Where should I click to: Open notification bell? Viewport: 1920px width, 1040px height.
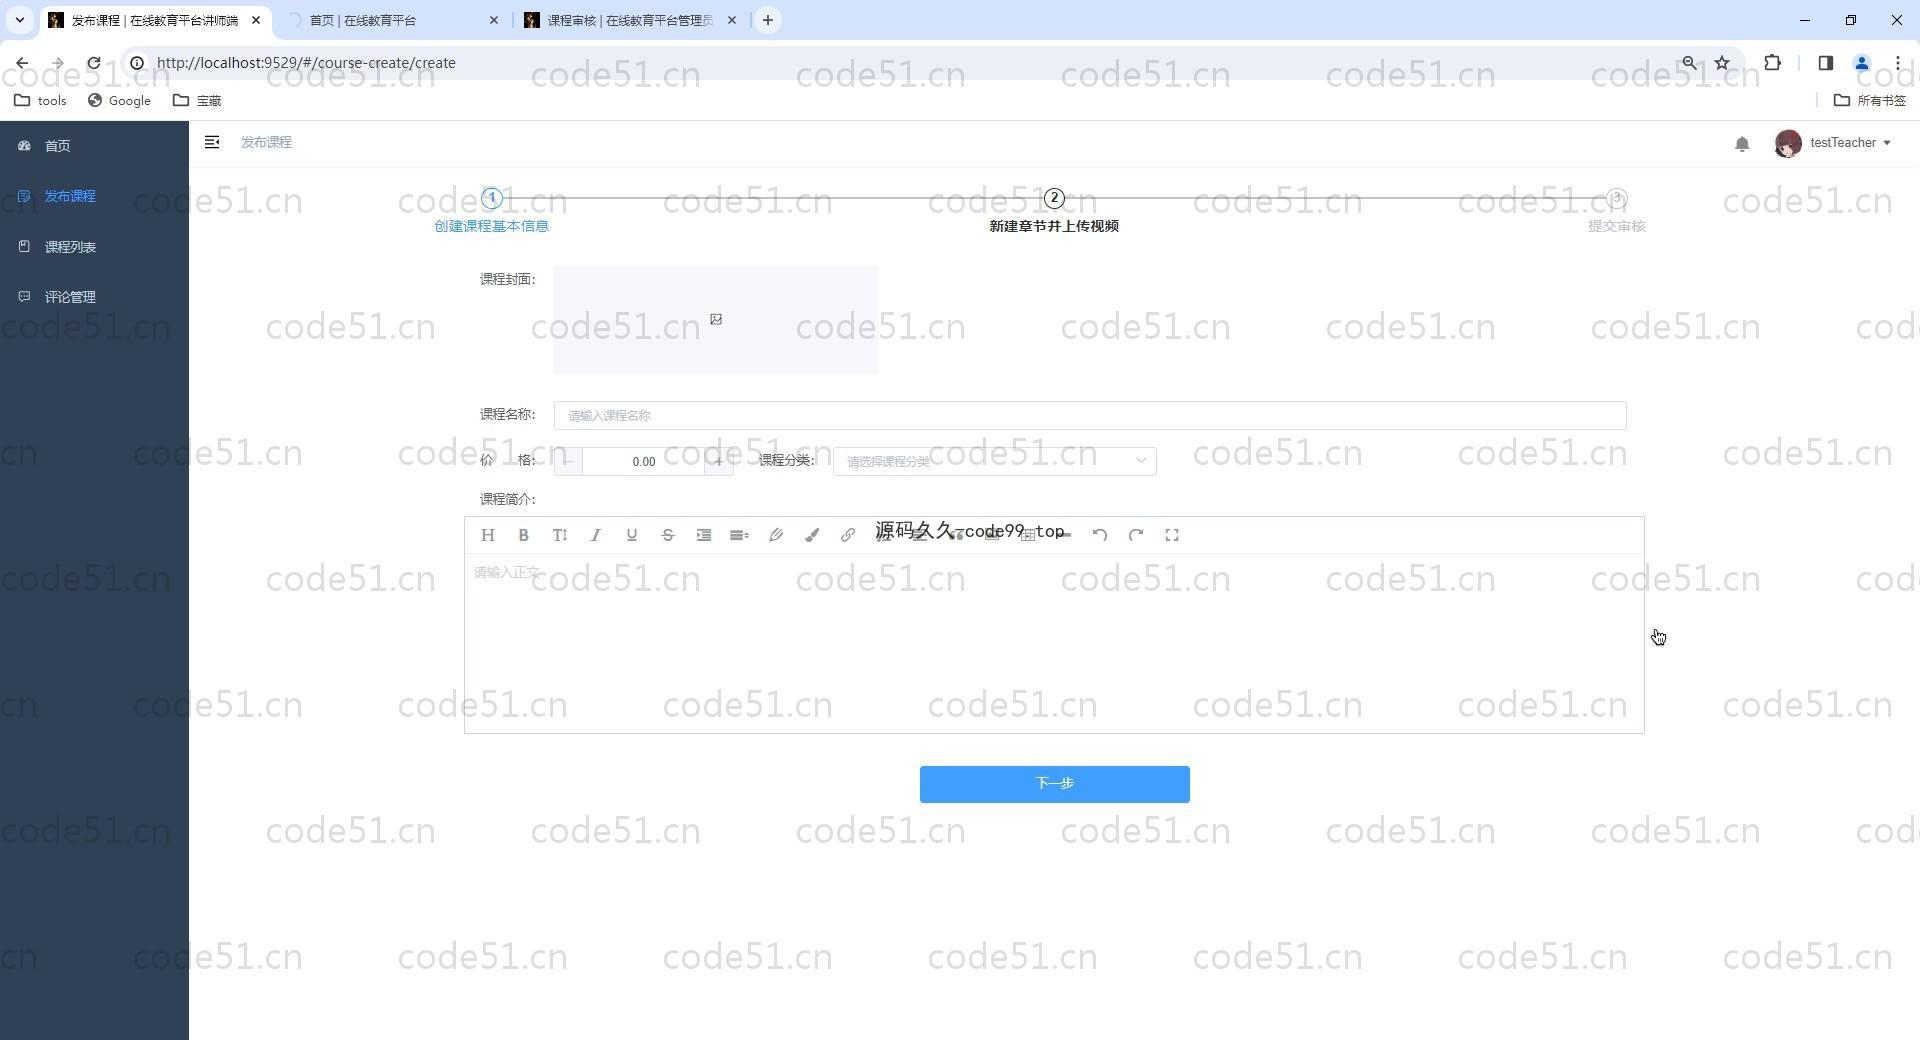(1741, 144)
